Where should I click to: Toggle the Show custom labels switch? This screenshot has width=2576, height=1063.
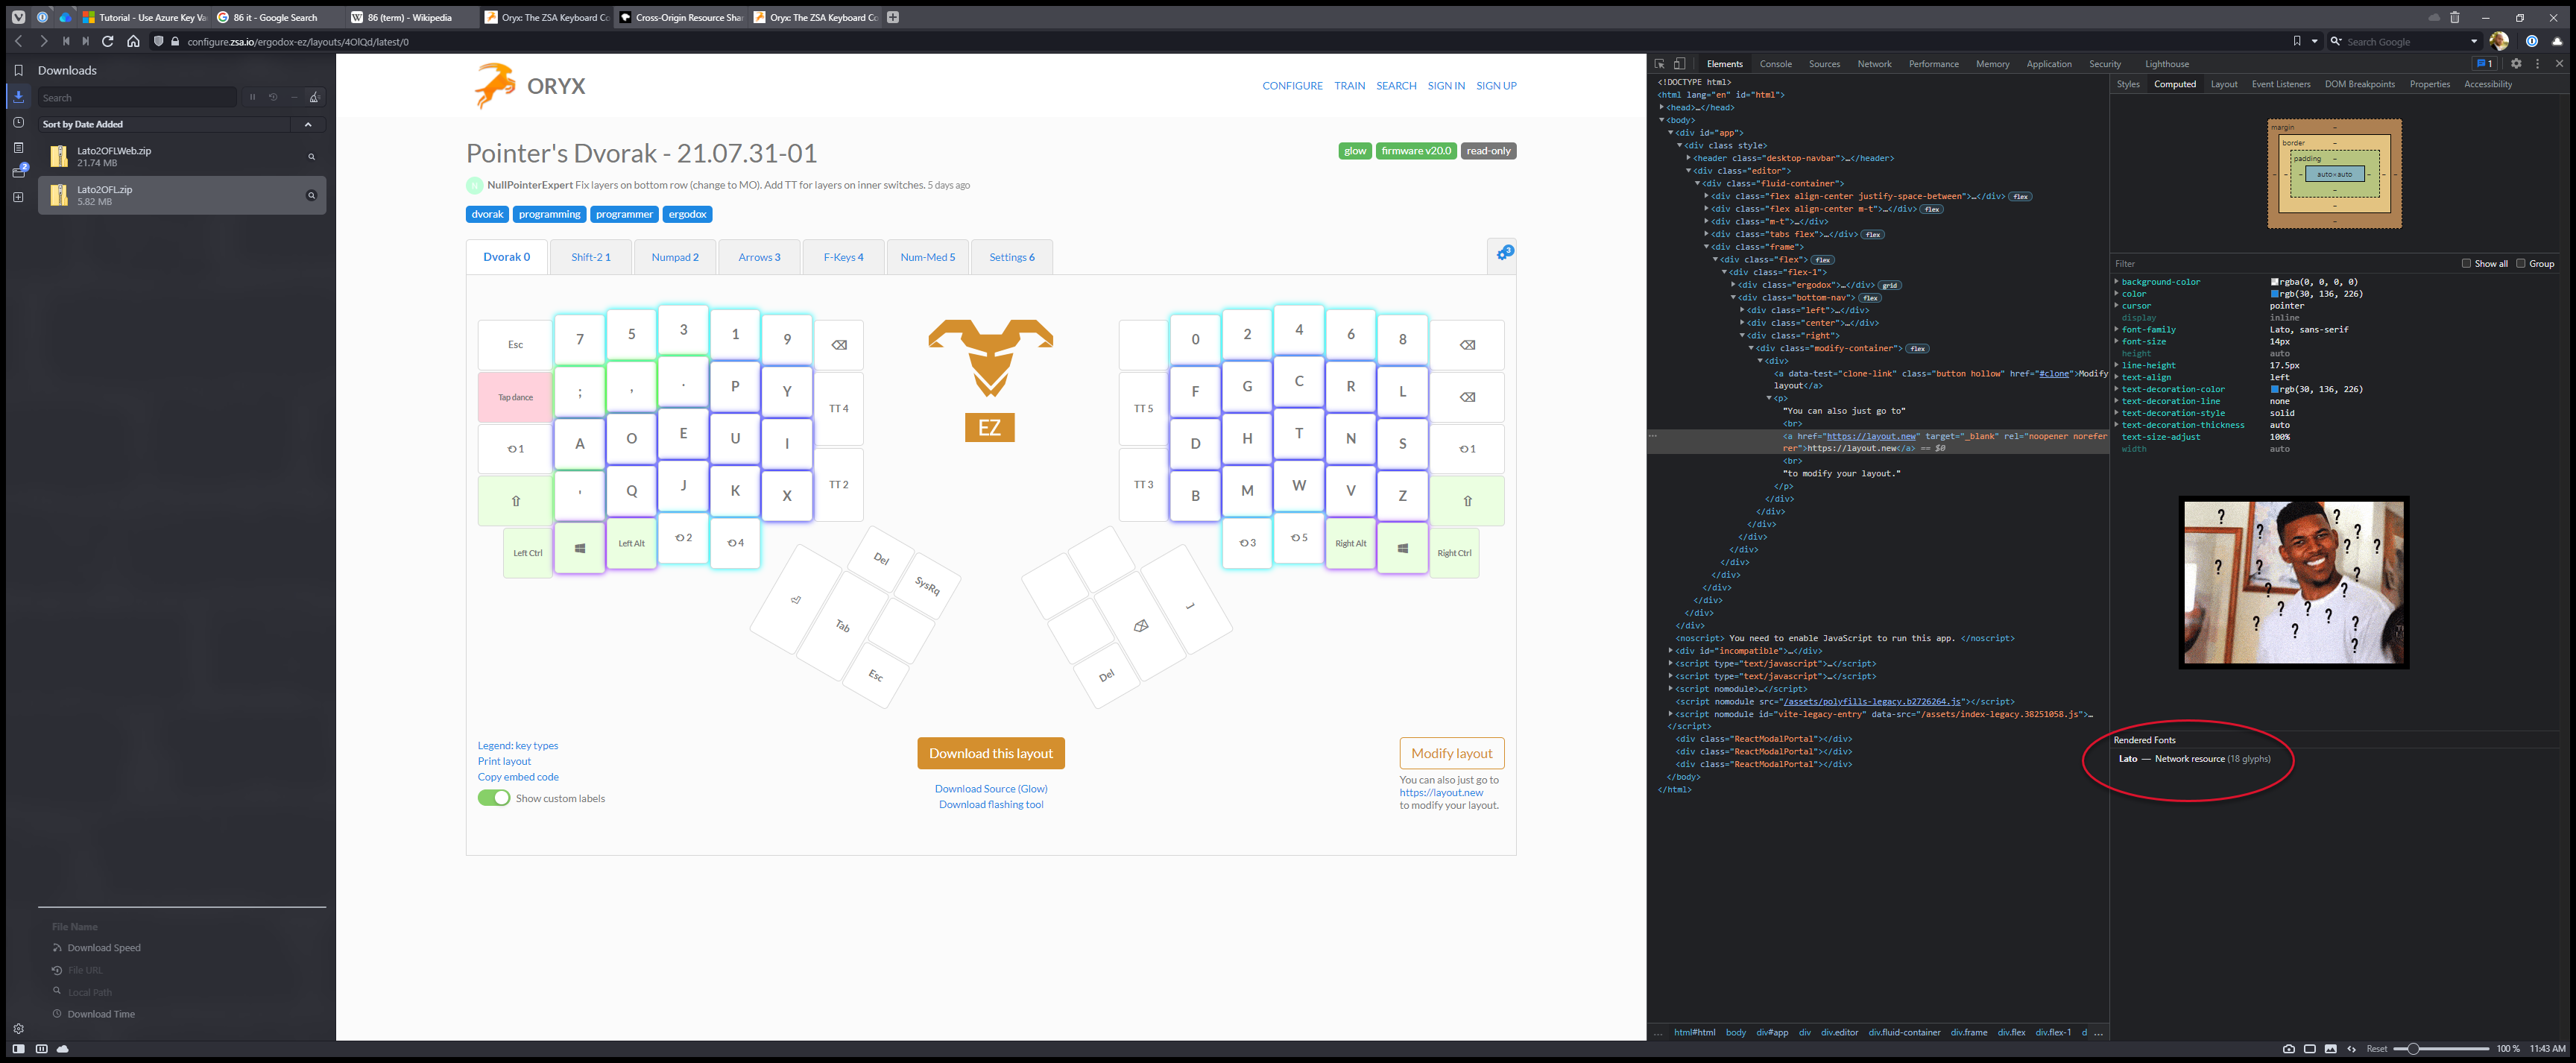point(493,798)
